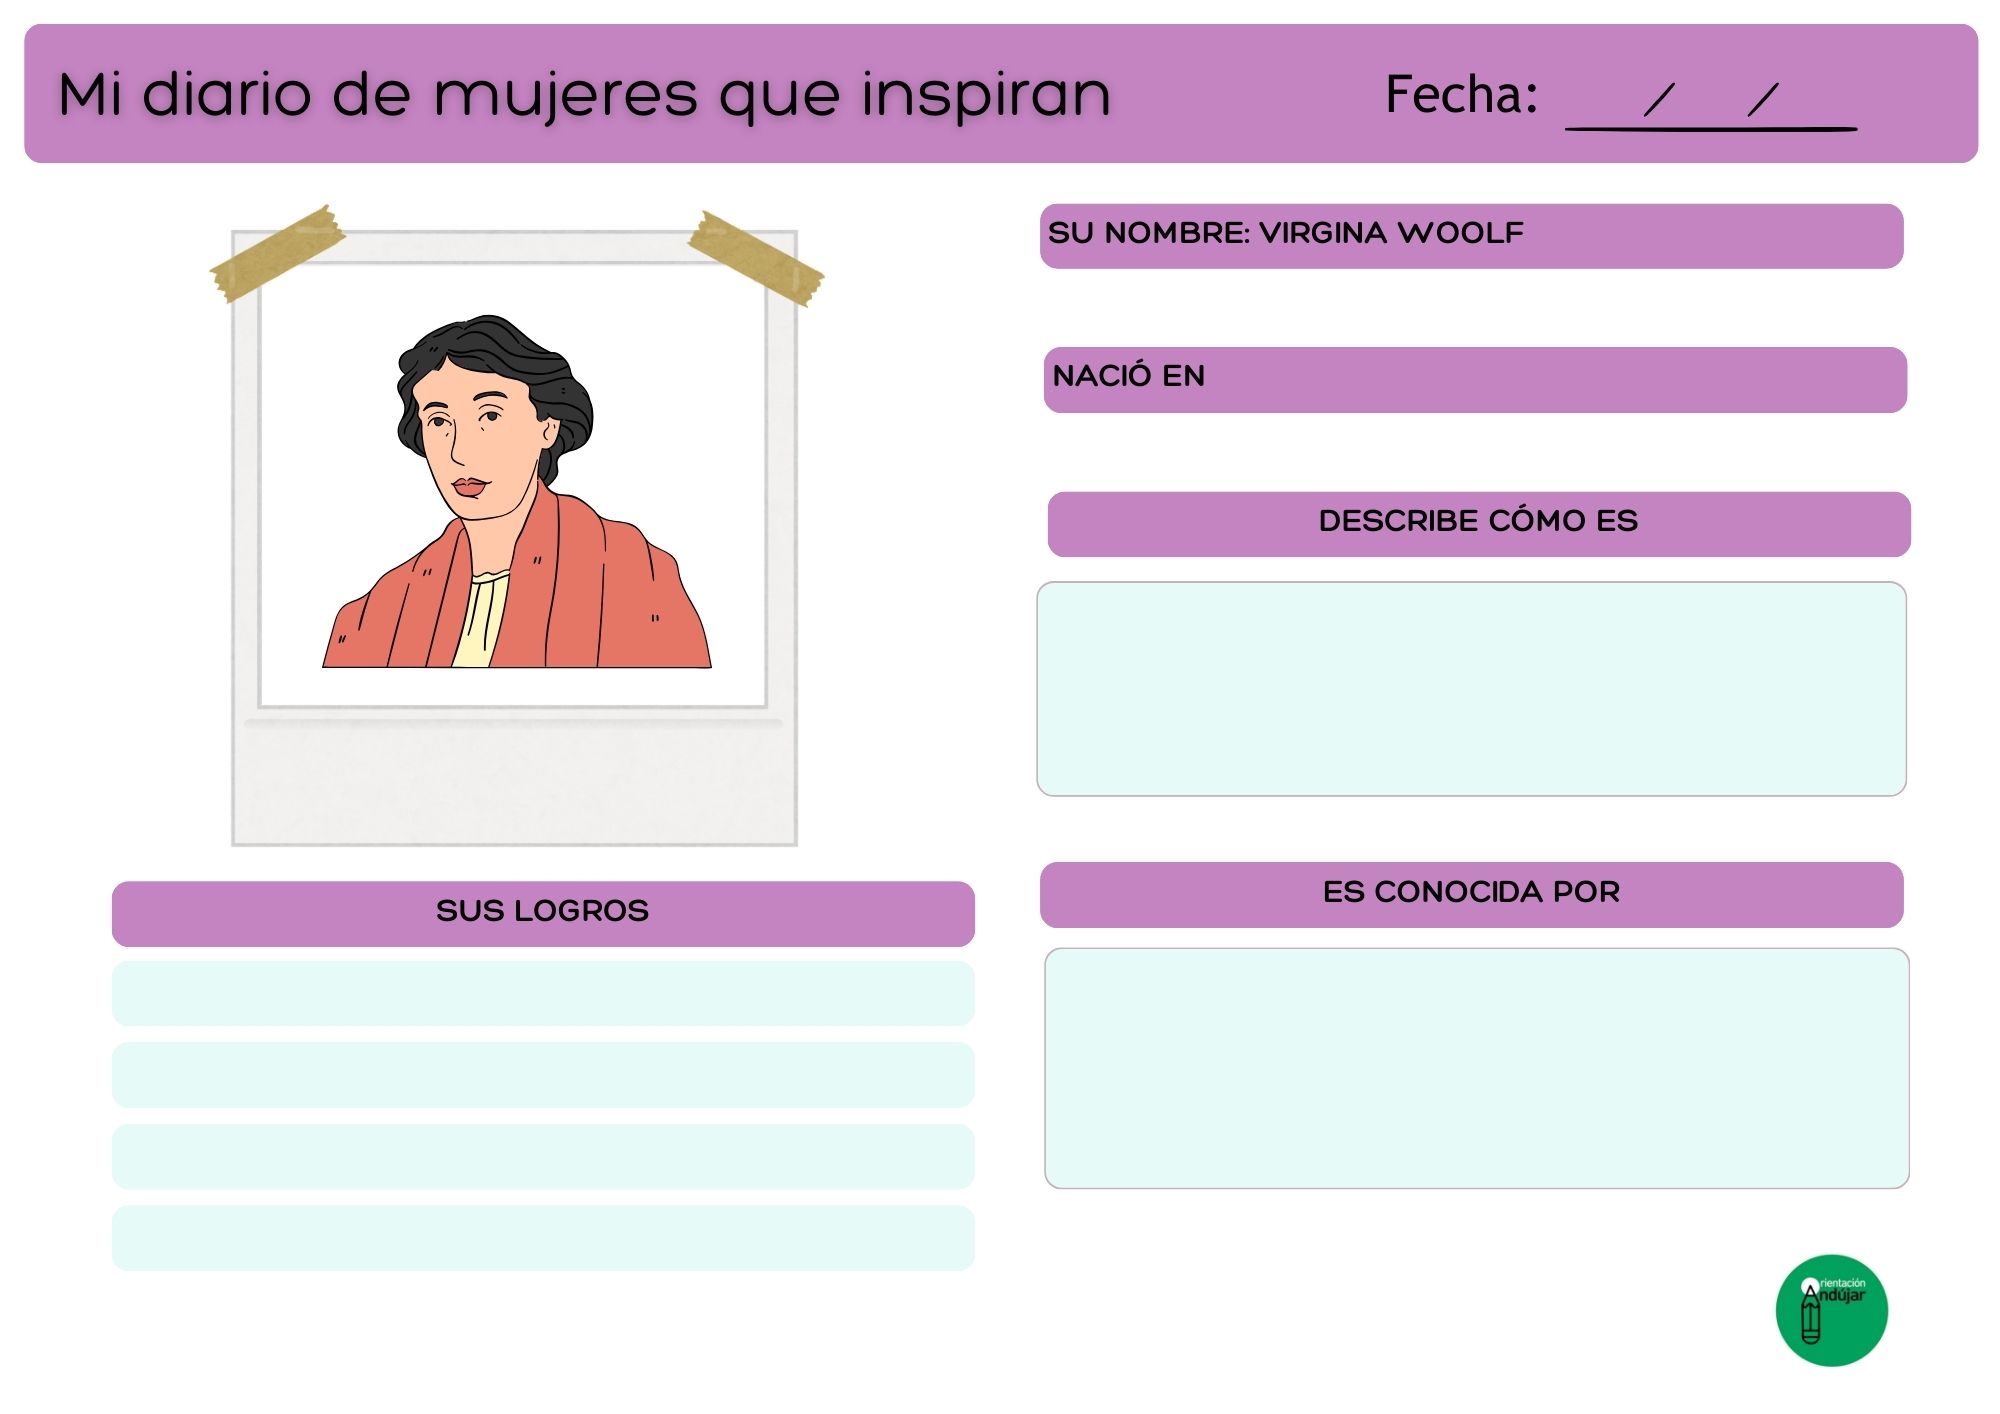Click the 'ES CONOCIDA POR' header
The height and width of the screenshot is (1414, 2000).
click(1471, 894)
